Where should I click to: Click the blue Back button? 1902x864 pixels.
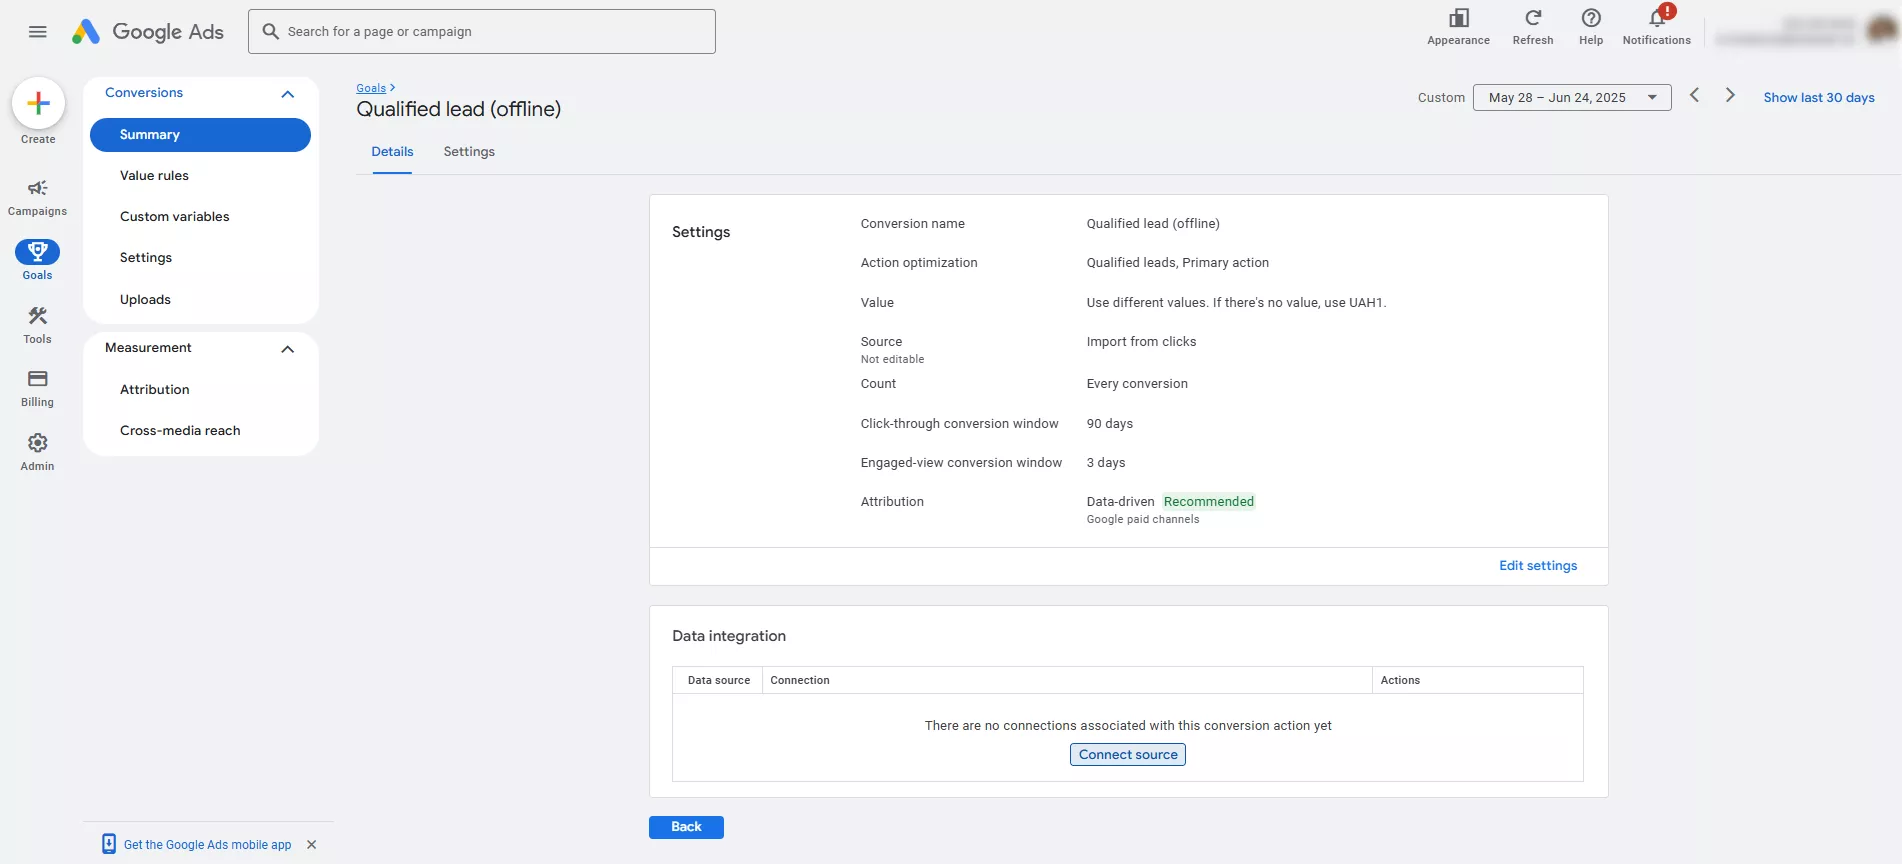click(x=686, y=827)
